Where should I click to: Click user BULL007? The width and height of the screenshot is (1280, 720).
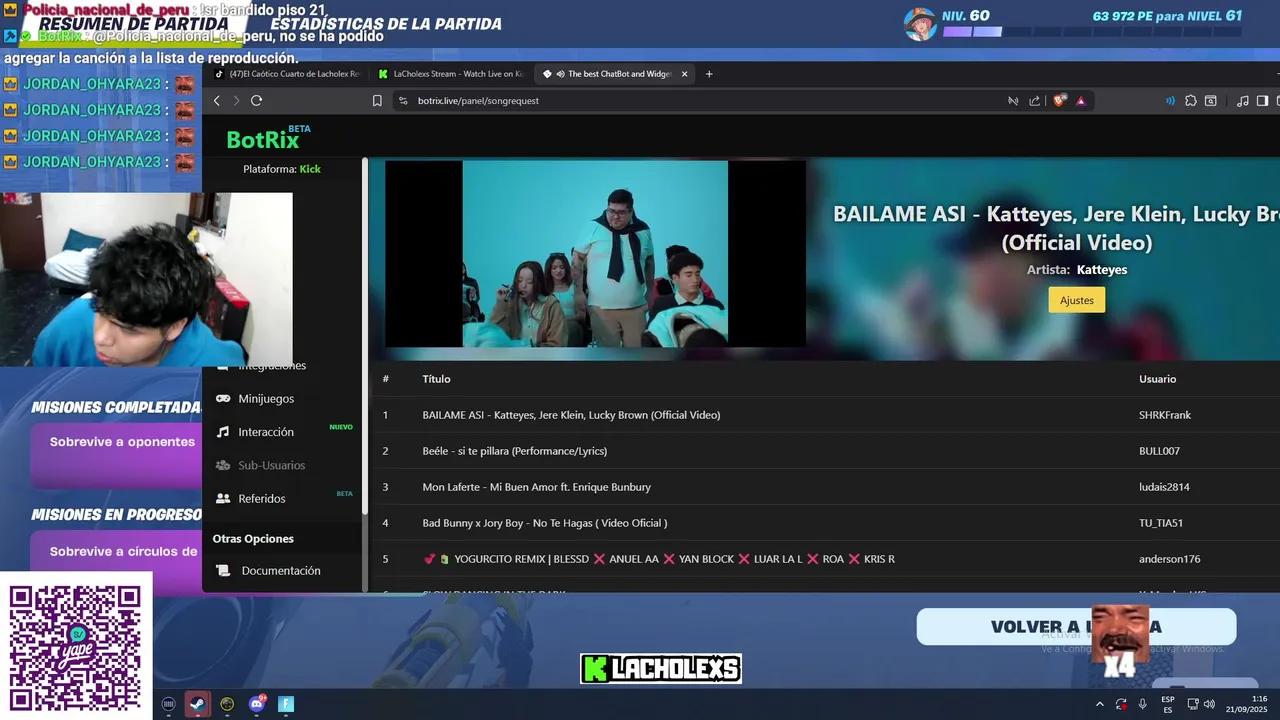click(x=1159, y=451)
